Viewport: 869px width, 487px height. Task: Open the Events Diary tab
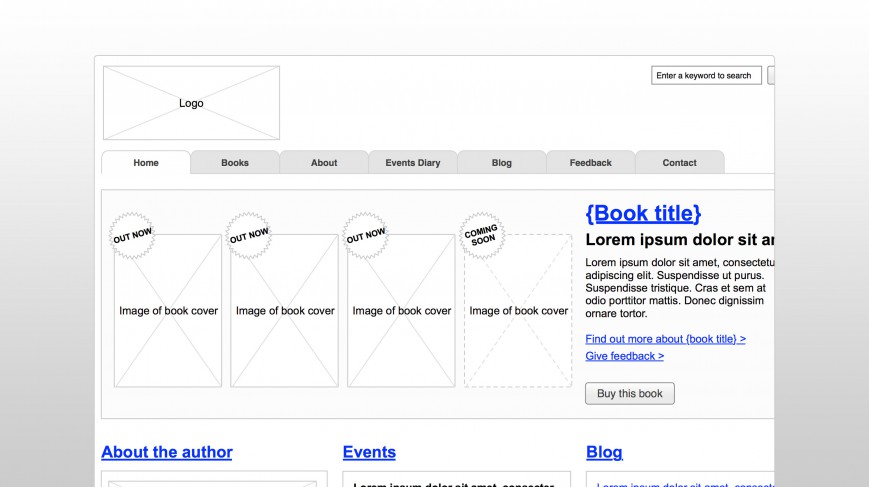click(413, 163)
